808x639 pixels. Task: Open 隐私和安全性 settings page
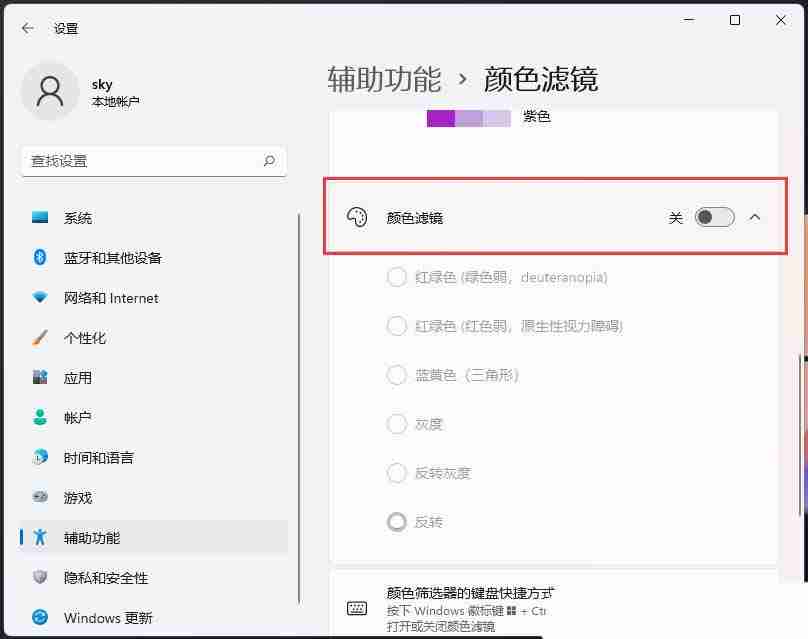(x=95, y=577)
